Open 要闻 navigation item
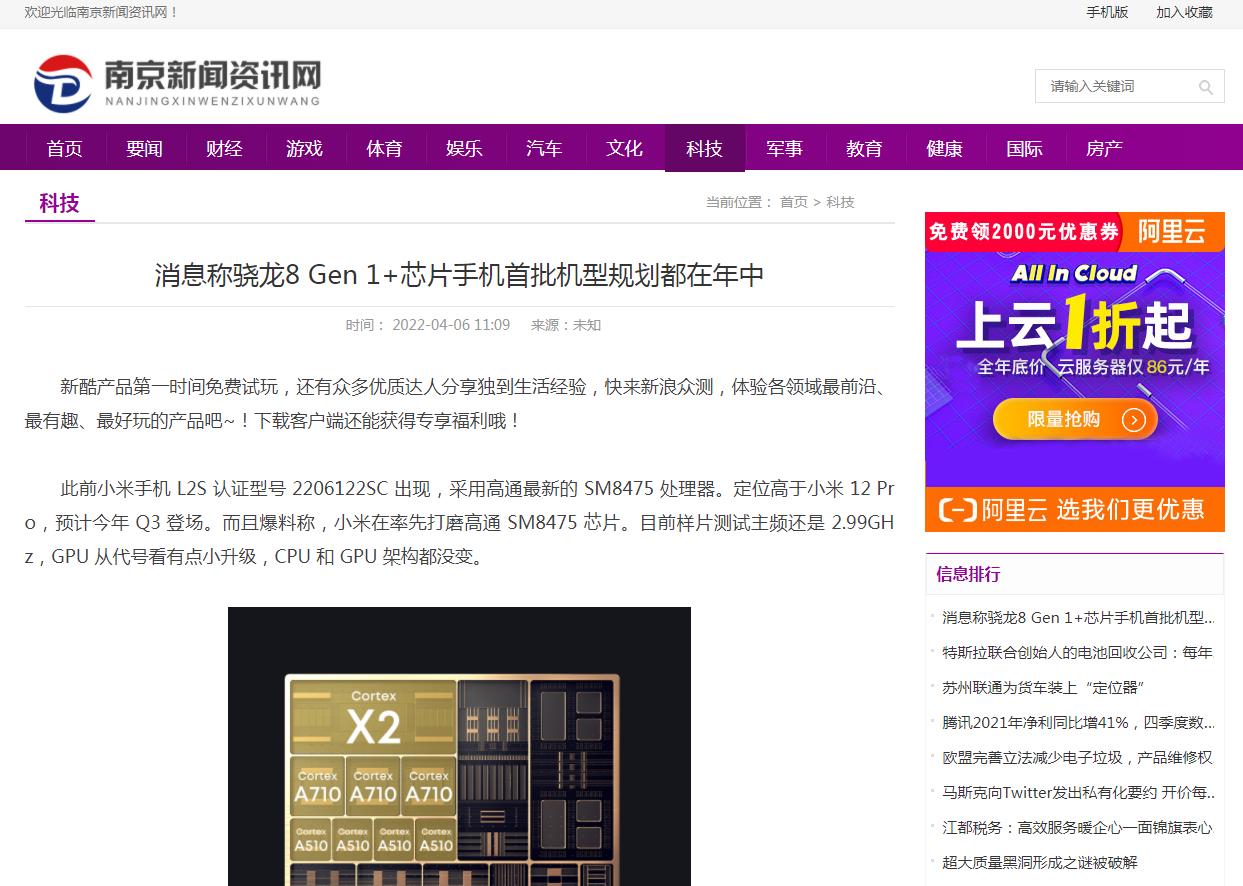 (x=145, y=148)
